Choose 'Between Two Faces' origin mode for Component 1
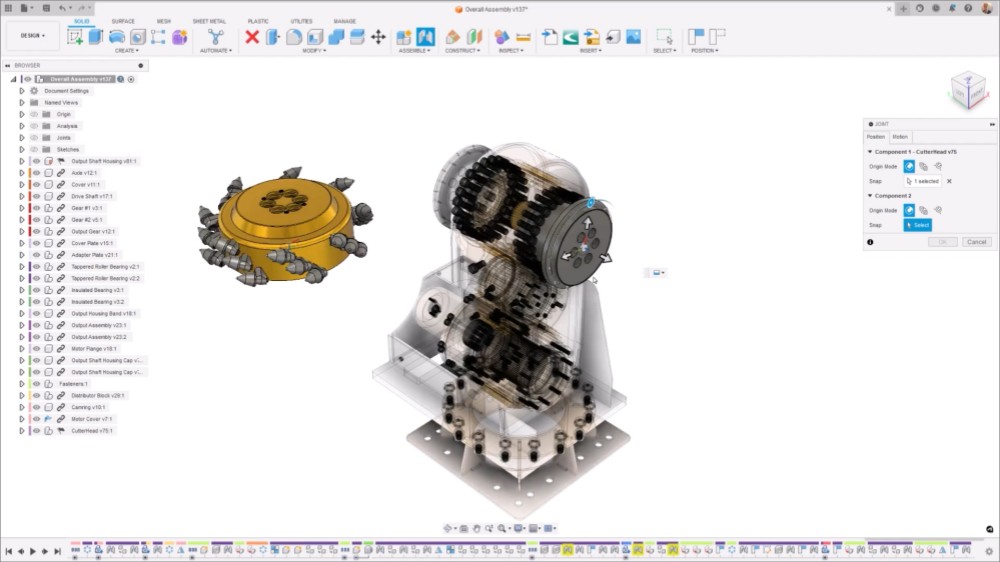Screen dimensions: 1000x562 point(923,167)
